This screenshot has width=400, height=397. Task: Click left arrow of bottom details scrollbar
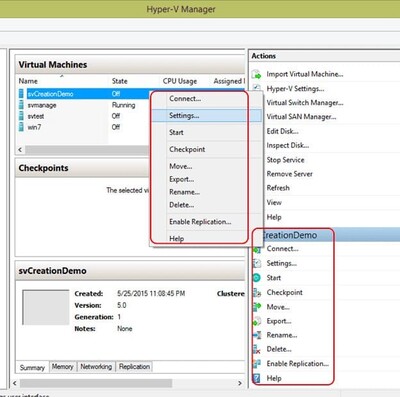click(x=15, y=383)
